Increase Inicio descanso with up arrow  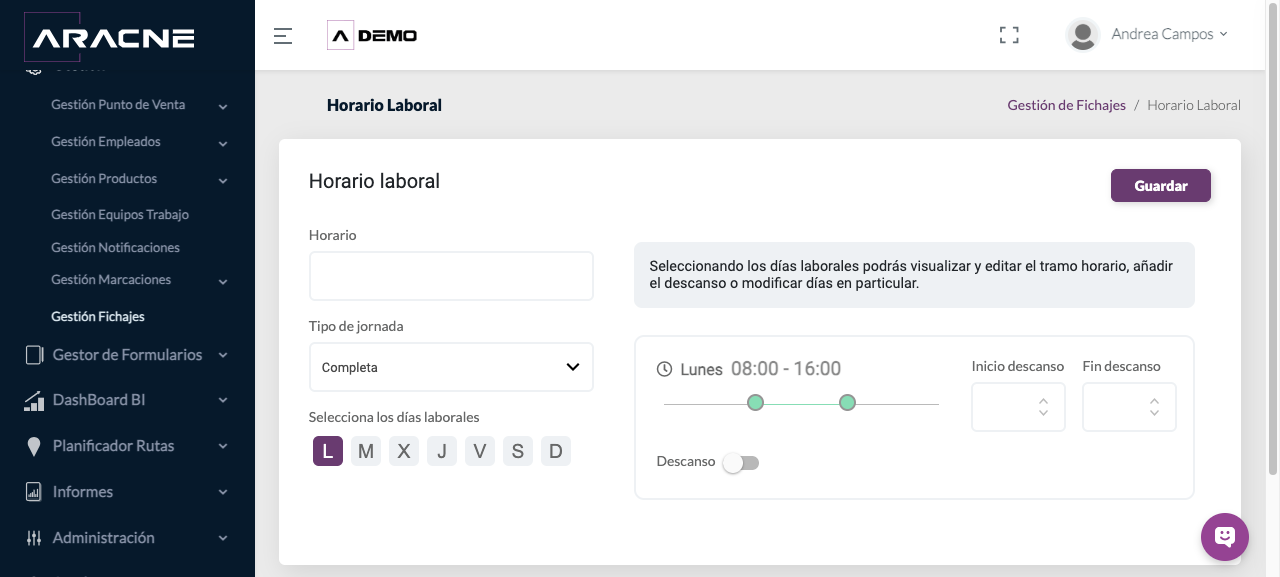point(1044,401)
